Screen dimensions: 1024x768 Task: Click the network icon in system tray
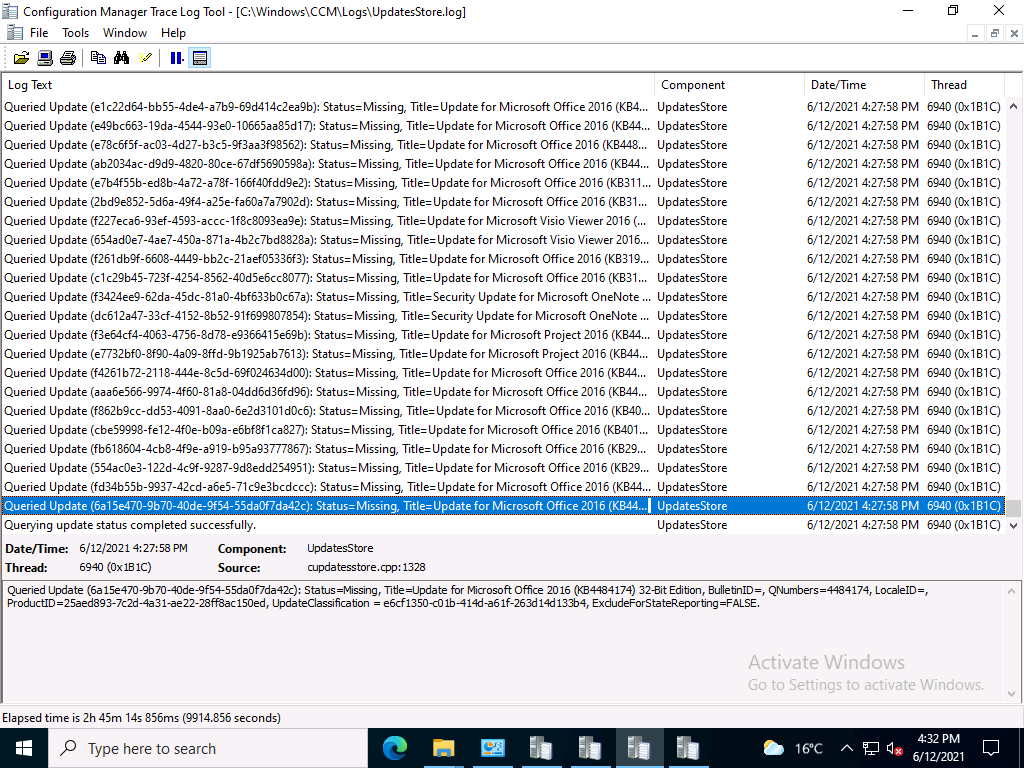point(871,748)
